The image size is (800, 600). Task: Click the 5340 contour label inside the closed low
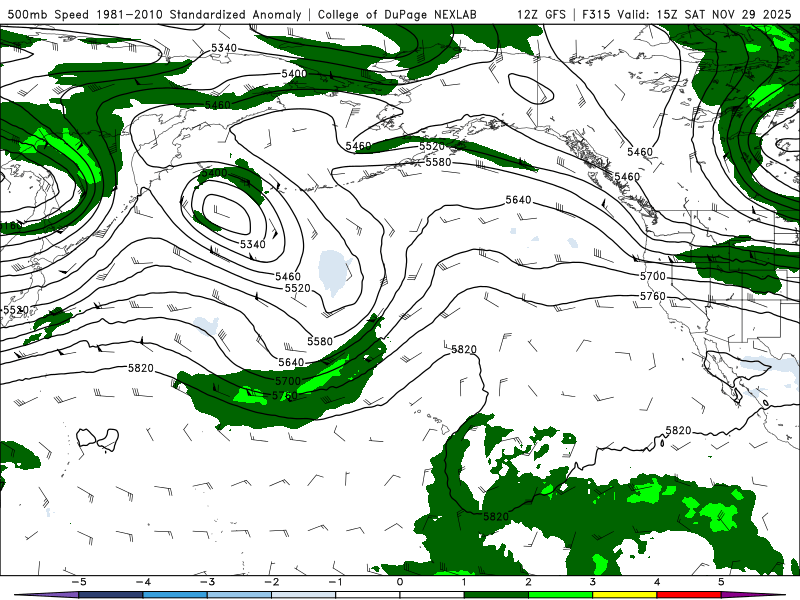pyautogui.click(x=253, y=244)
